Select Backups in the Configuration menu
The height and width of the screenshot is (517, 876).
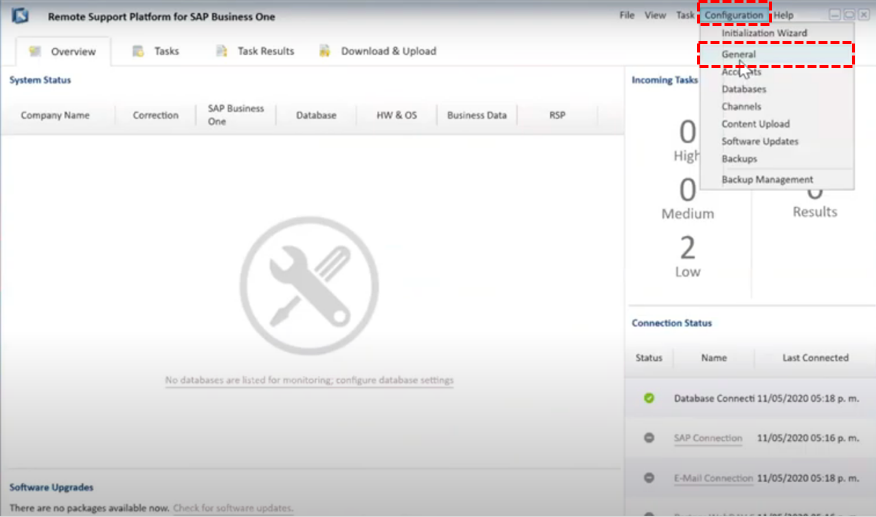tap(739, 159)
